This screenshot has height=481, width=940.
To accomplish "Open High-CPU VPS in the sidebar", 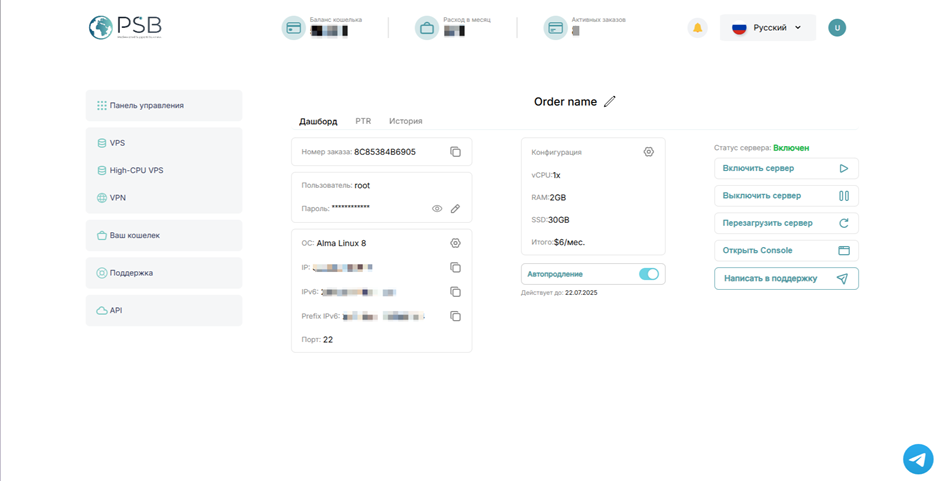I will click(x=136, y=170).
